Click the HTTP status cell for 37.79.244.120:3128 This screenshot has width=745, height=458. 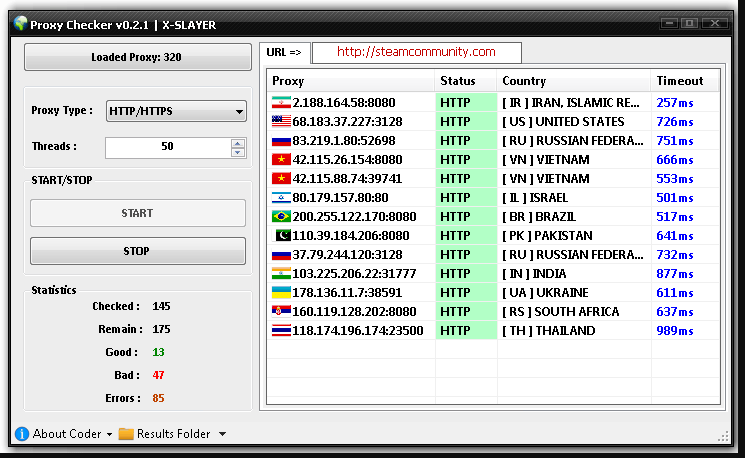(466, 255)
